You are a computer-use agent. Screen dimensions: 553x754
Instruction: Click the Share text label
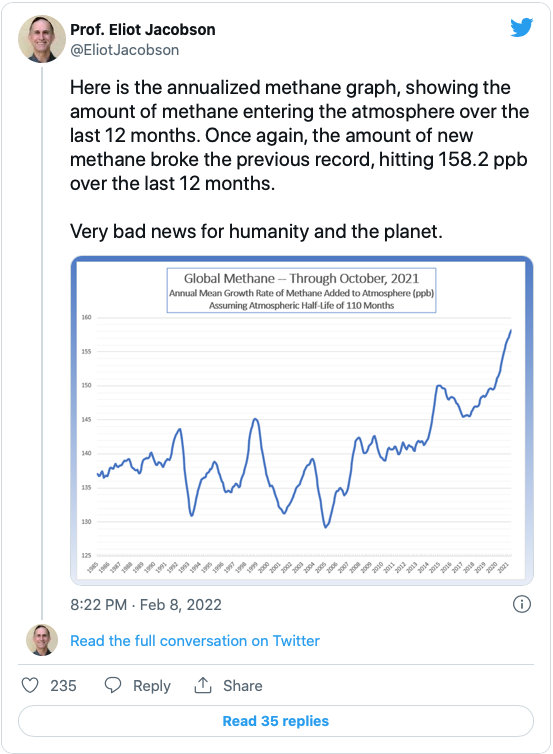pos(242,686)
